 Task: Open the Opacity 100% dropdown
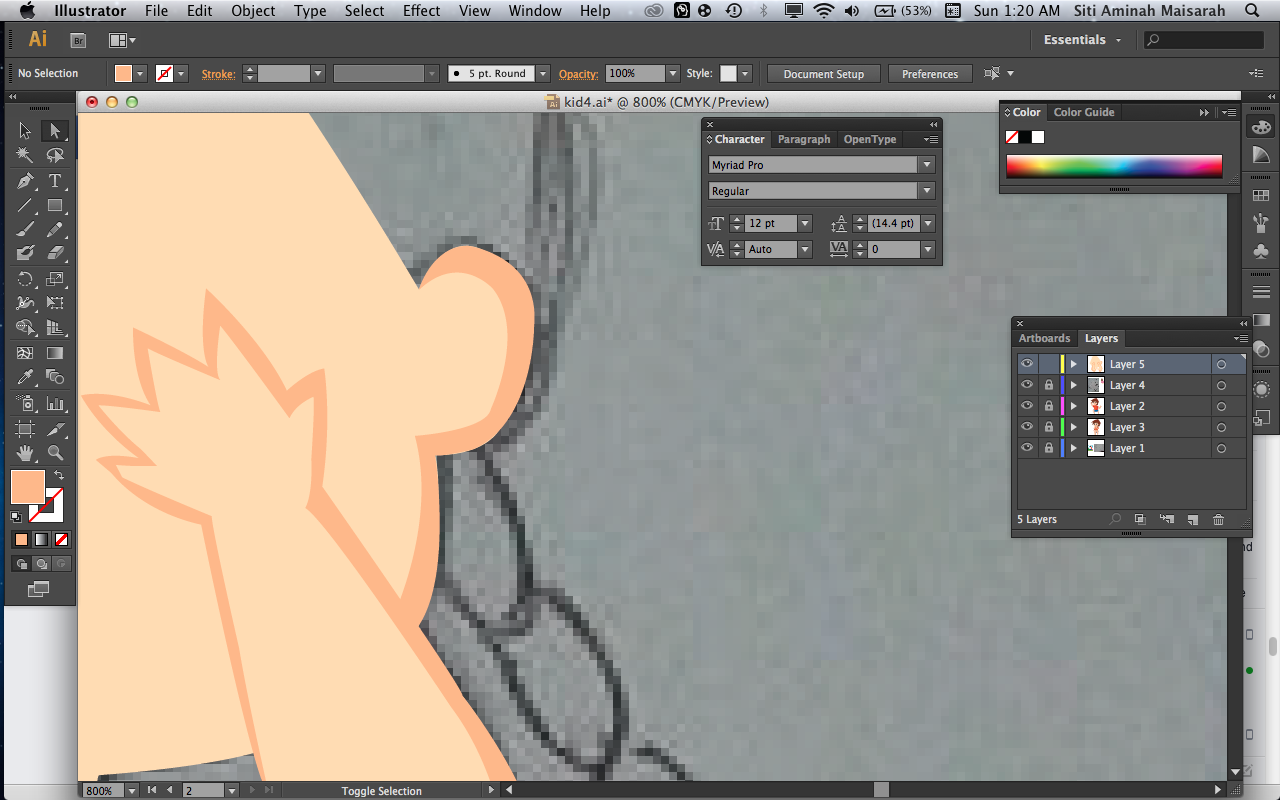pos(673,74)
